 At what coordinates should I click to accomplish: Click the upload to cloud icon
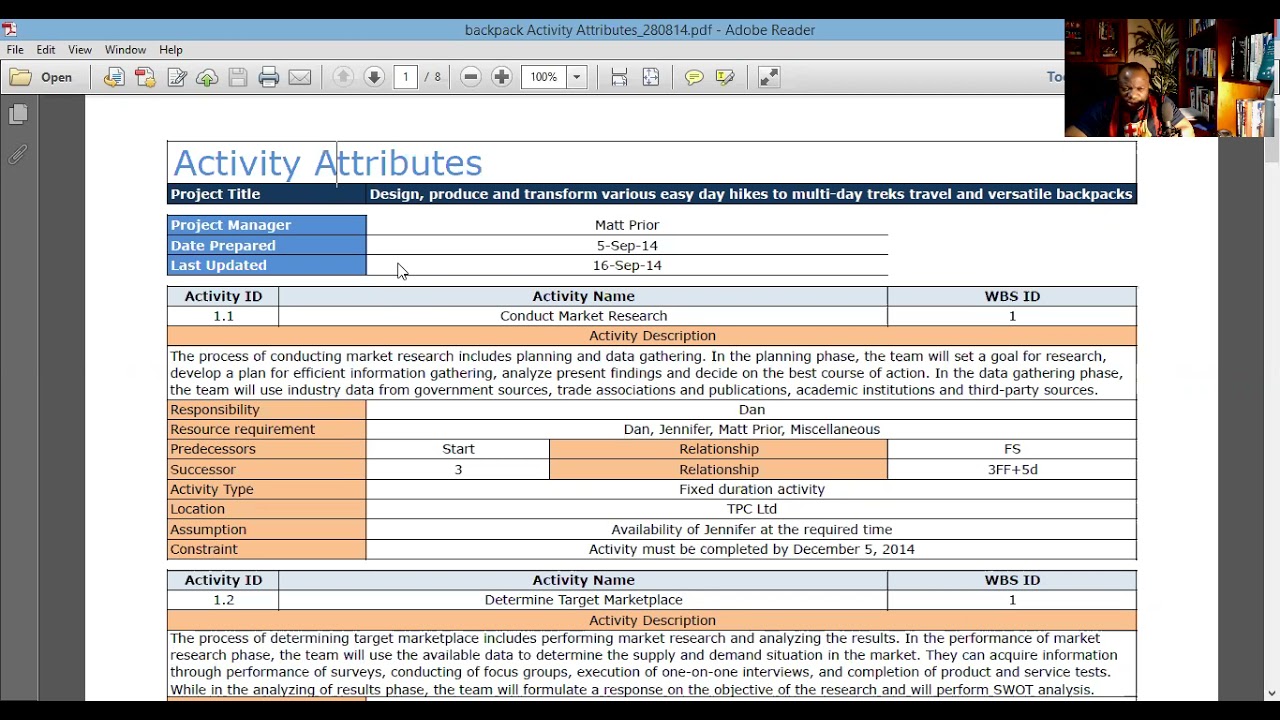coord(207,77)
